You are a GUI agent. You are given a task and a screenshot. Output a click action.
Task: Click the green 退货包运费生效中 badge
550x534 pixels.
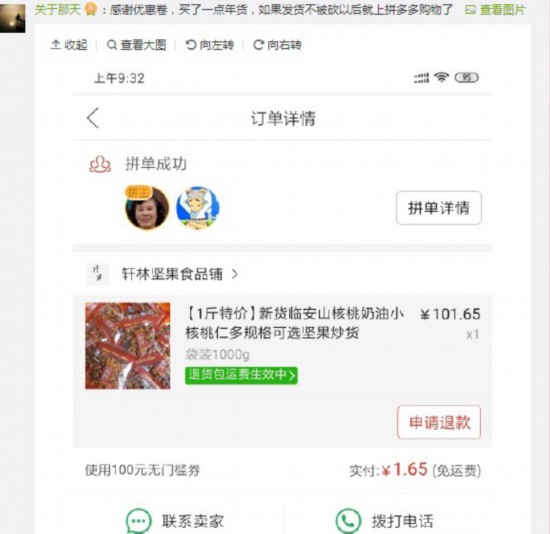click(x=241, y=375)
